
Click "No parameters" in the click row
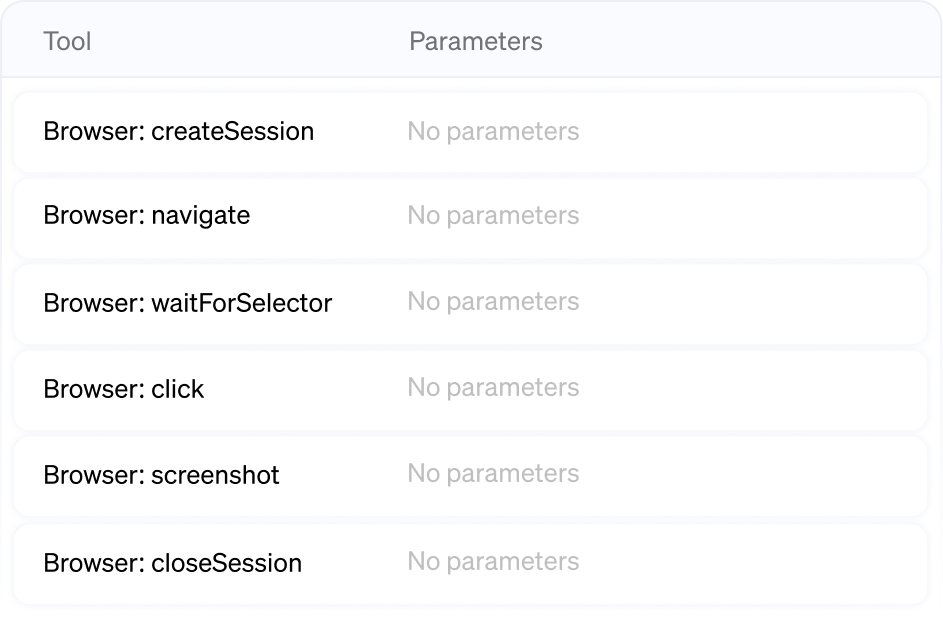(x=492, y=389)
